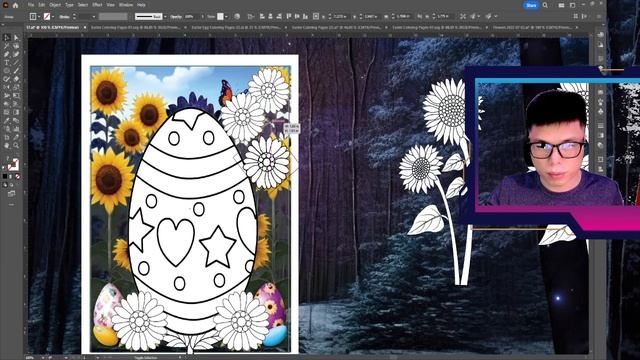Switch to the Easter Egg Coloring Pages tab
The image size is (640, 360).
click(236, 27)
